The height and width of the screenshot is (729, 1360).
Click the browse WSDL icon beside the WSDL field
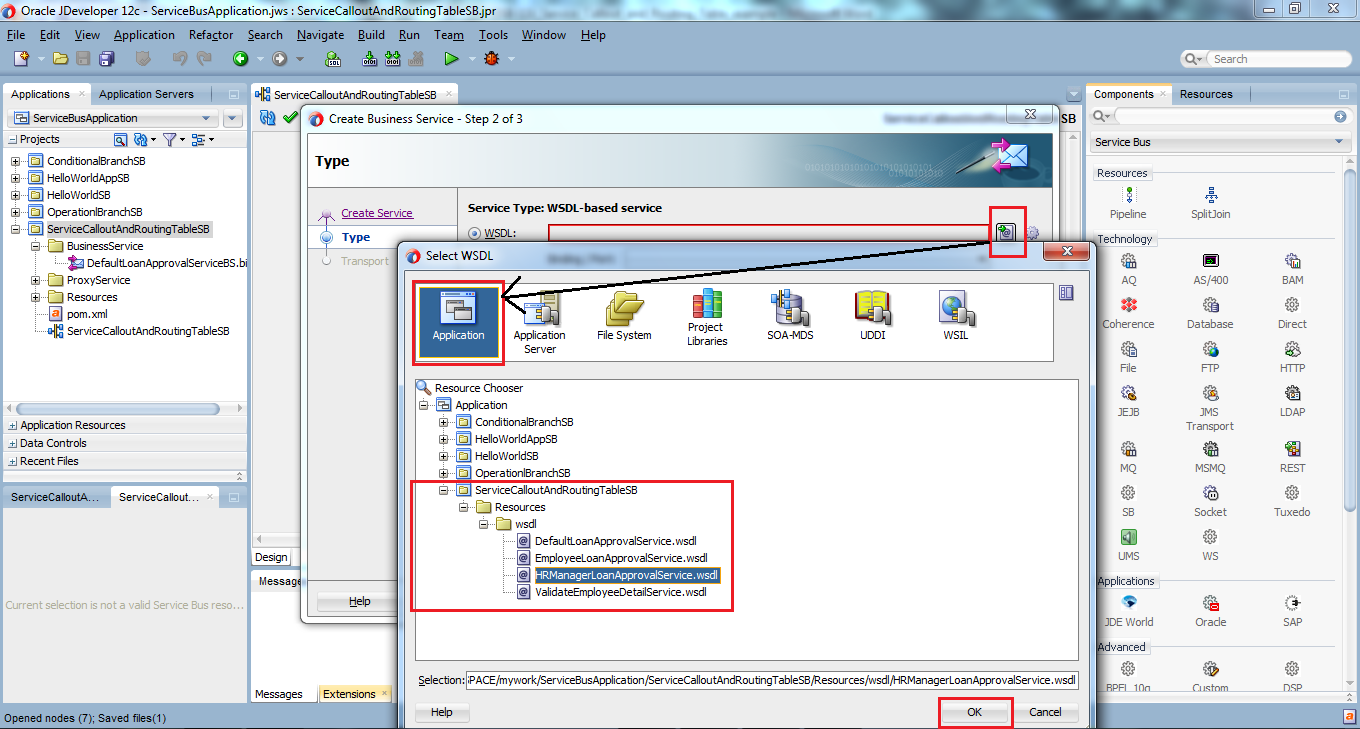(1006, 231)
